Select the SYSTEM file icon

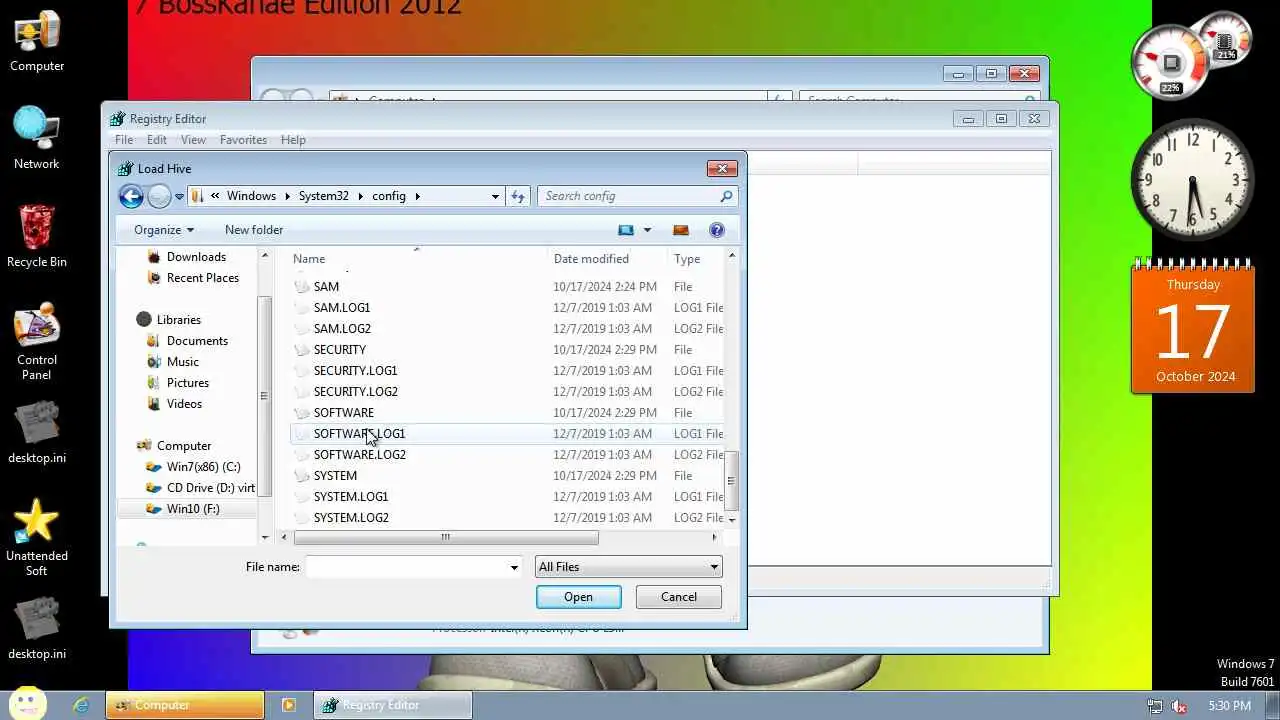(302, 476)
